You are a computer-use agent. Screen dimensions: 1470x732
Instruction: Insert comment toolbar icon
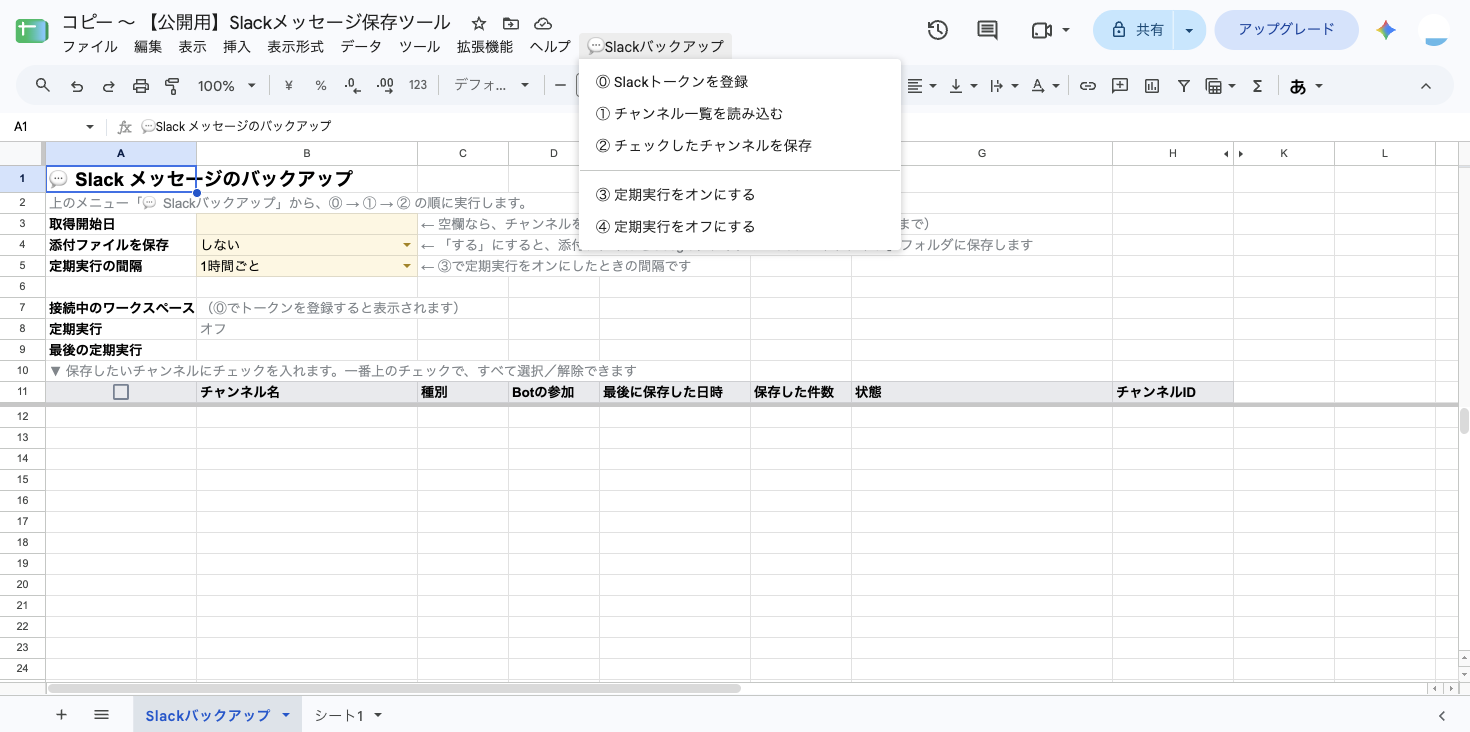[x=1120, y=86]
